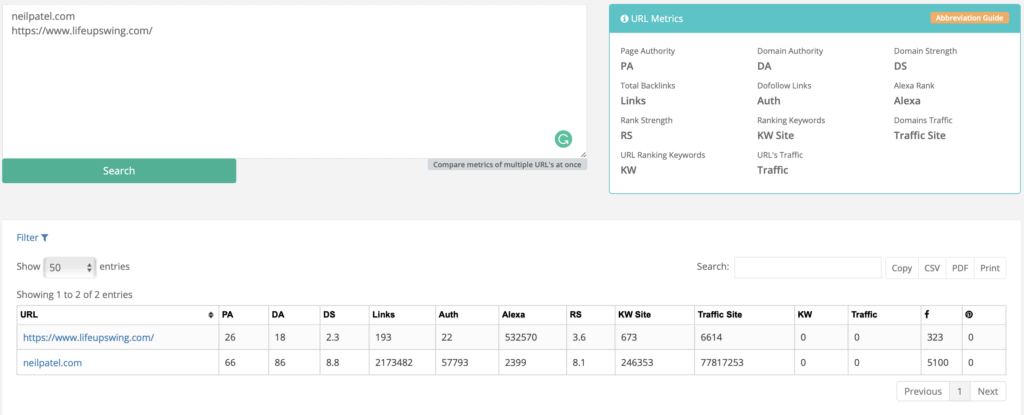1024x415 pixels.
Task: Click inside the URL list textarea
Action: click(294, 81)
